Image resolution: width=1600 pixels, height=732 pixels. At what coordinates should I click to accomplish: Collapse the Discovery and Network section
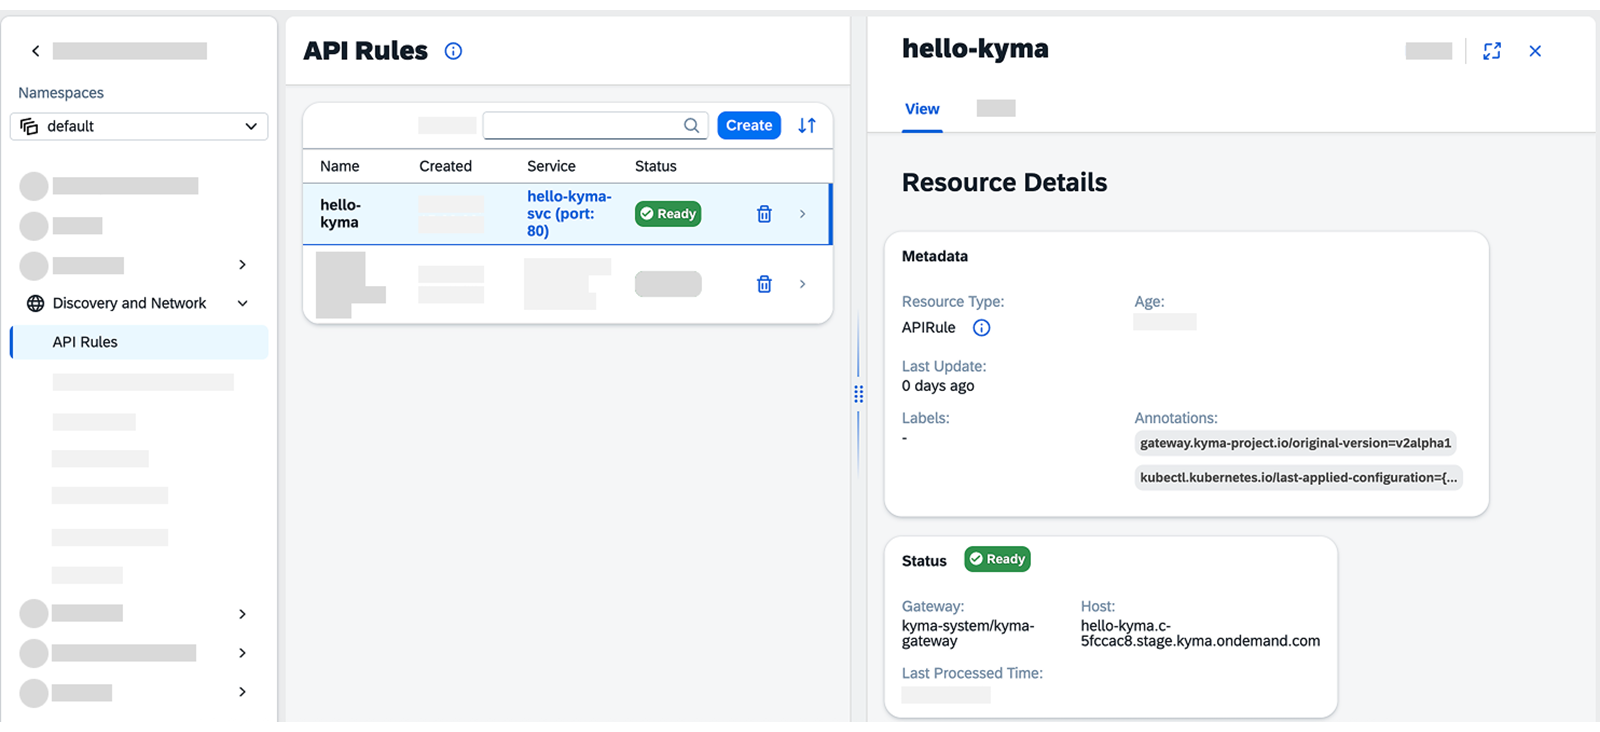point(242,303)
